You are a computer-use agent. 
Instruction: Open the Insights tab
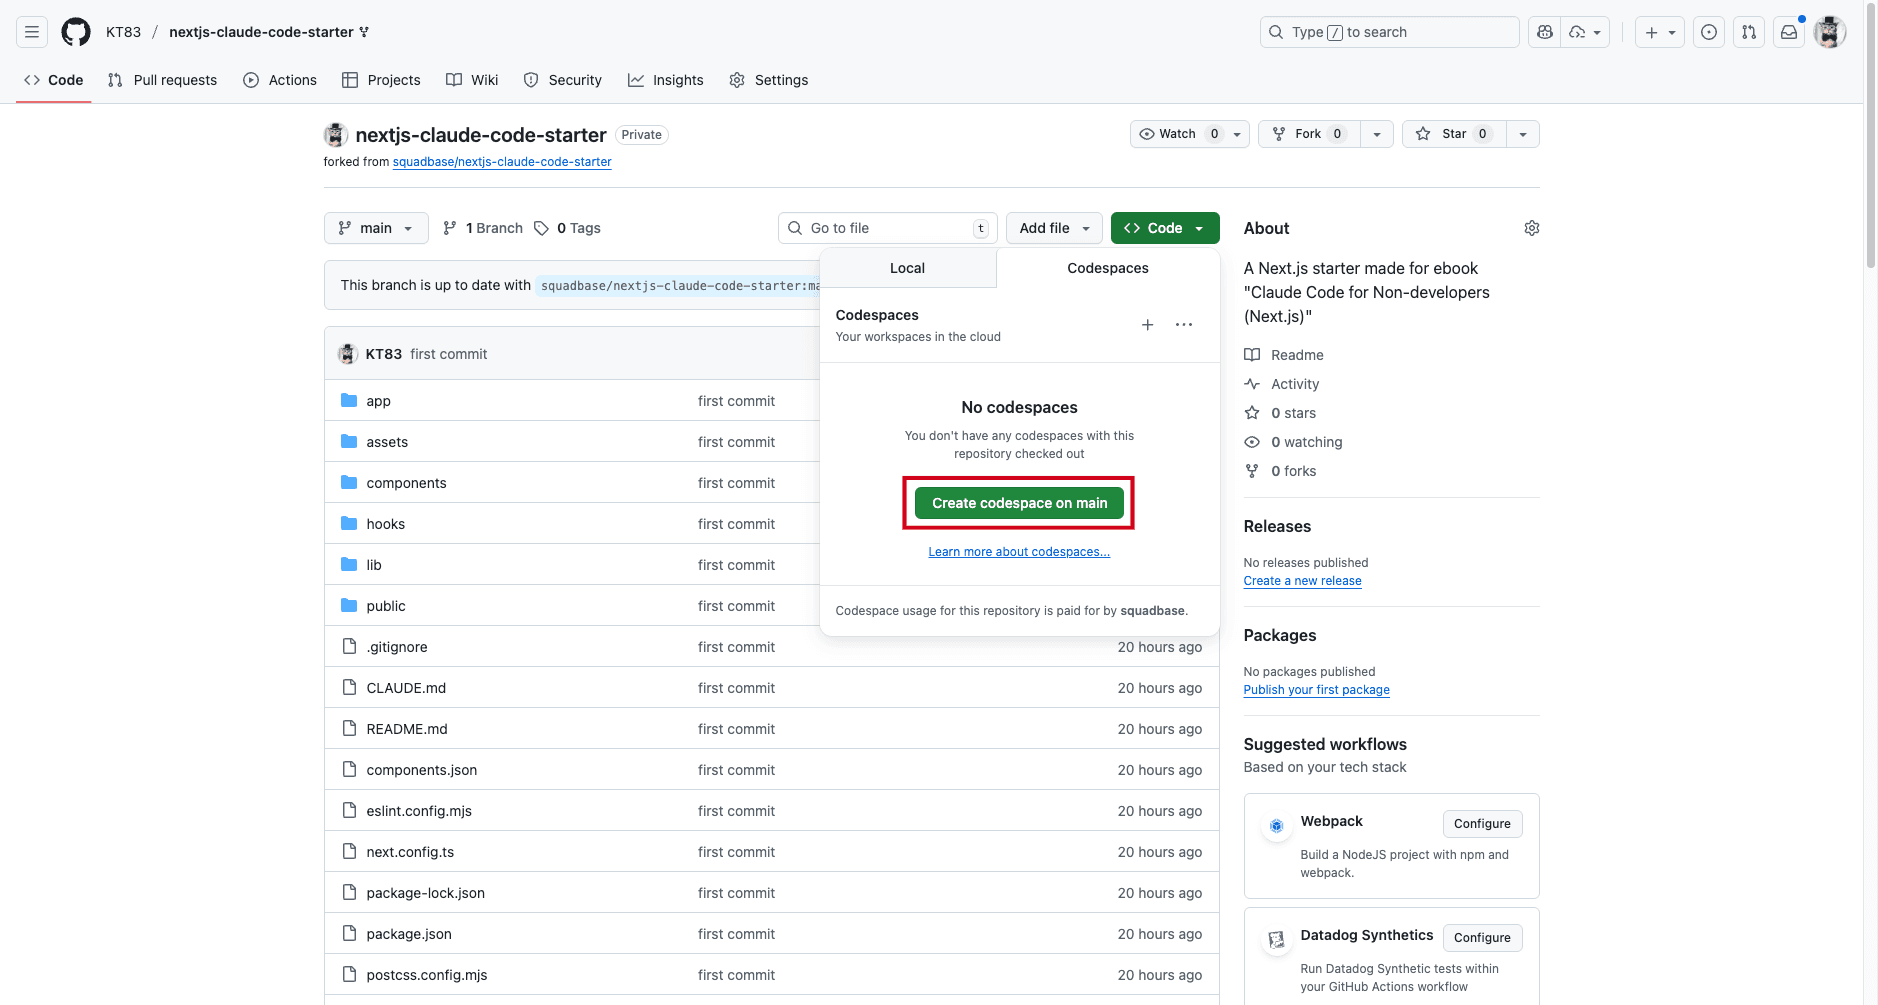(666, 80)
